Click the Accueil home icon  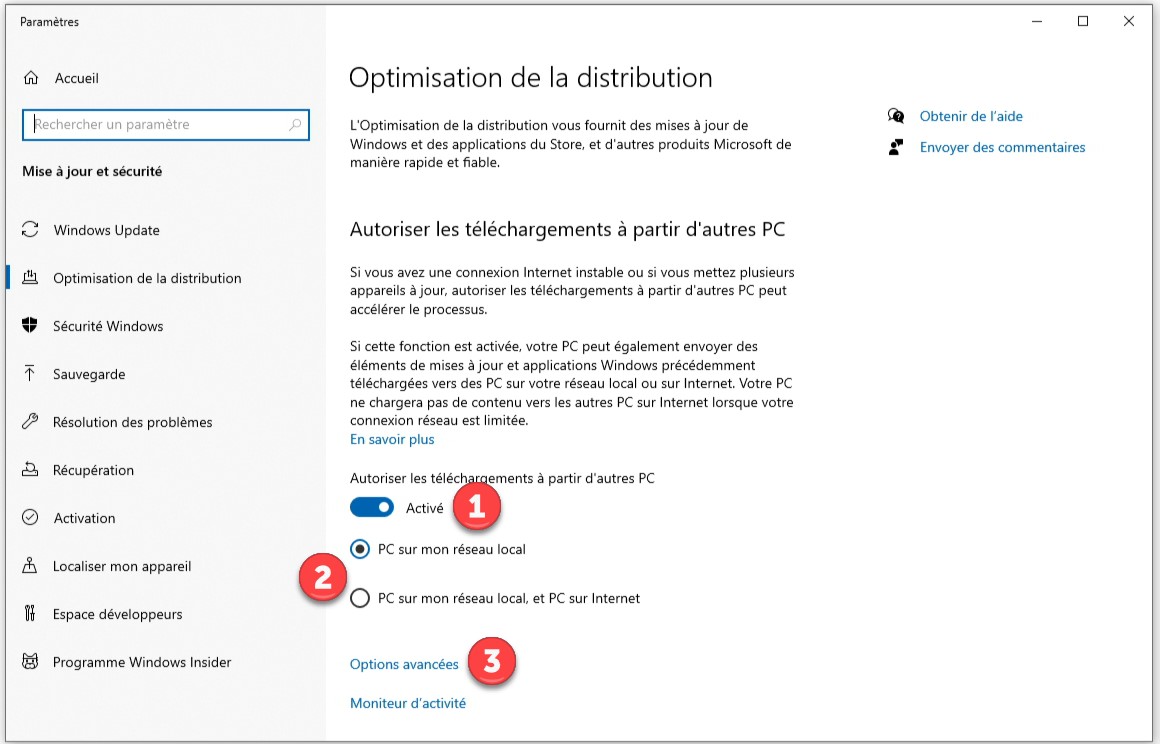[31, 78]
